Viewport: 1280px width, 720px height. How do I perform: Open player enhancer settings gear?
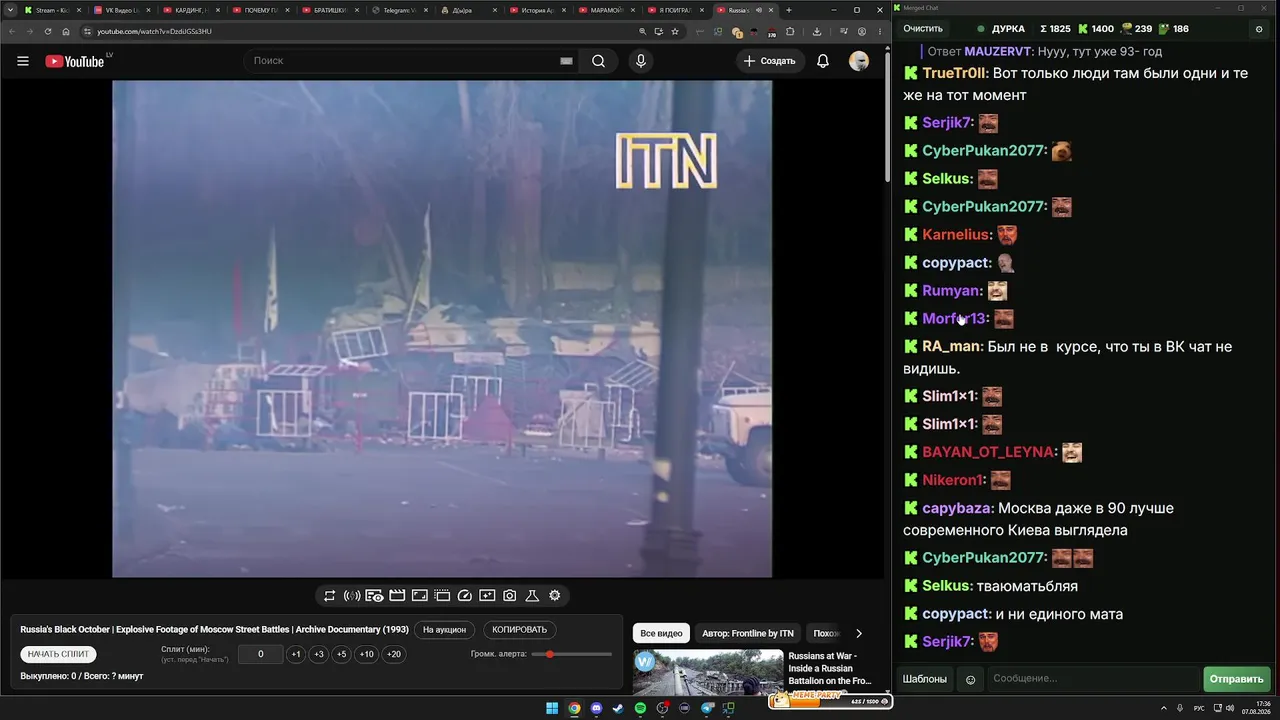click(x=555, y=596)
